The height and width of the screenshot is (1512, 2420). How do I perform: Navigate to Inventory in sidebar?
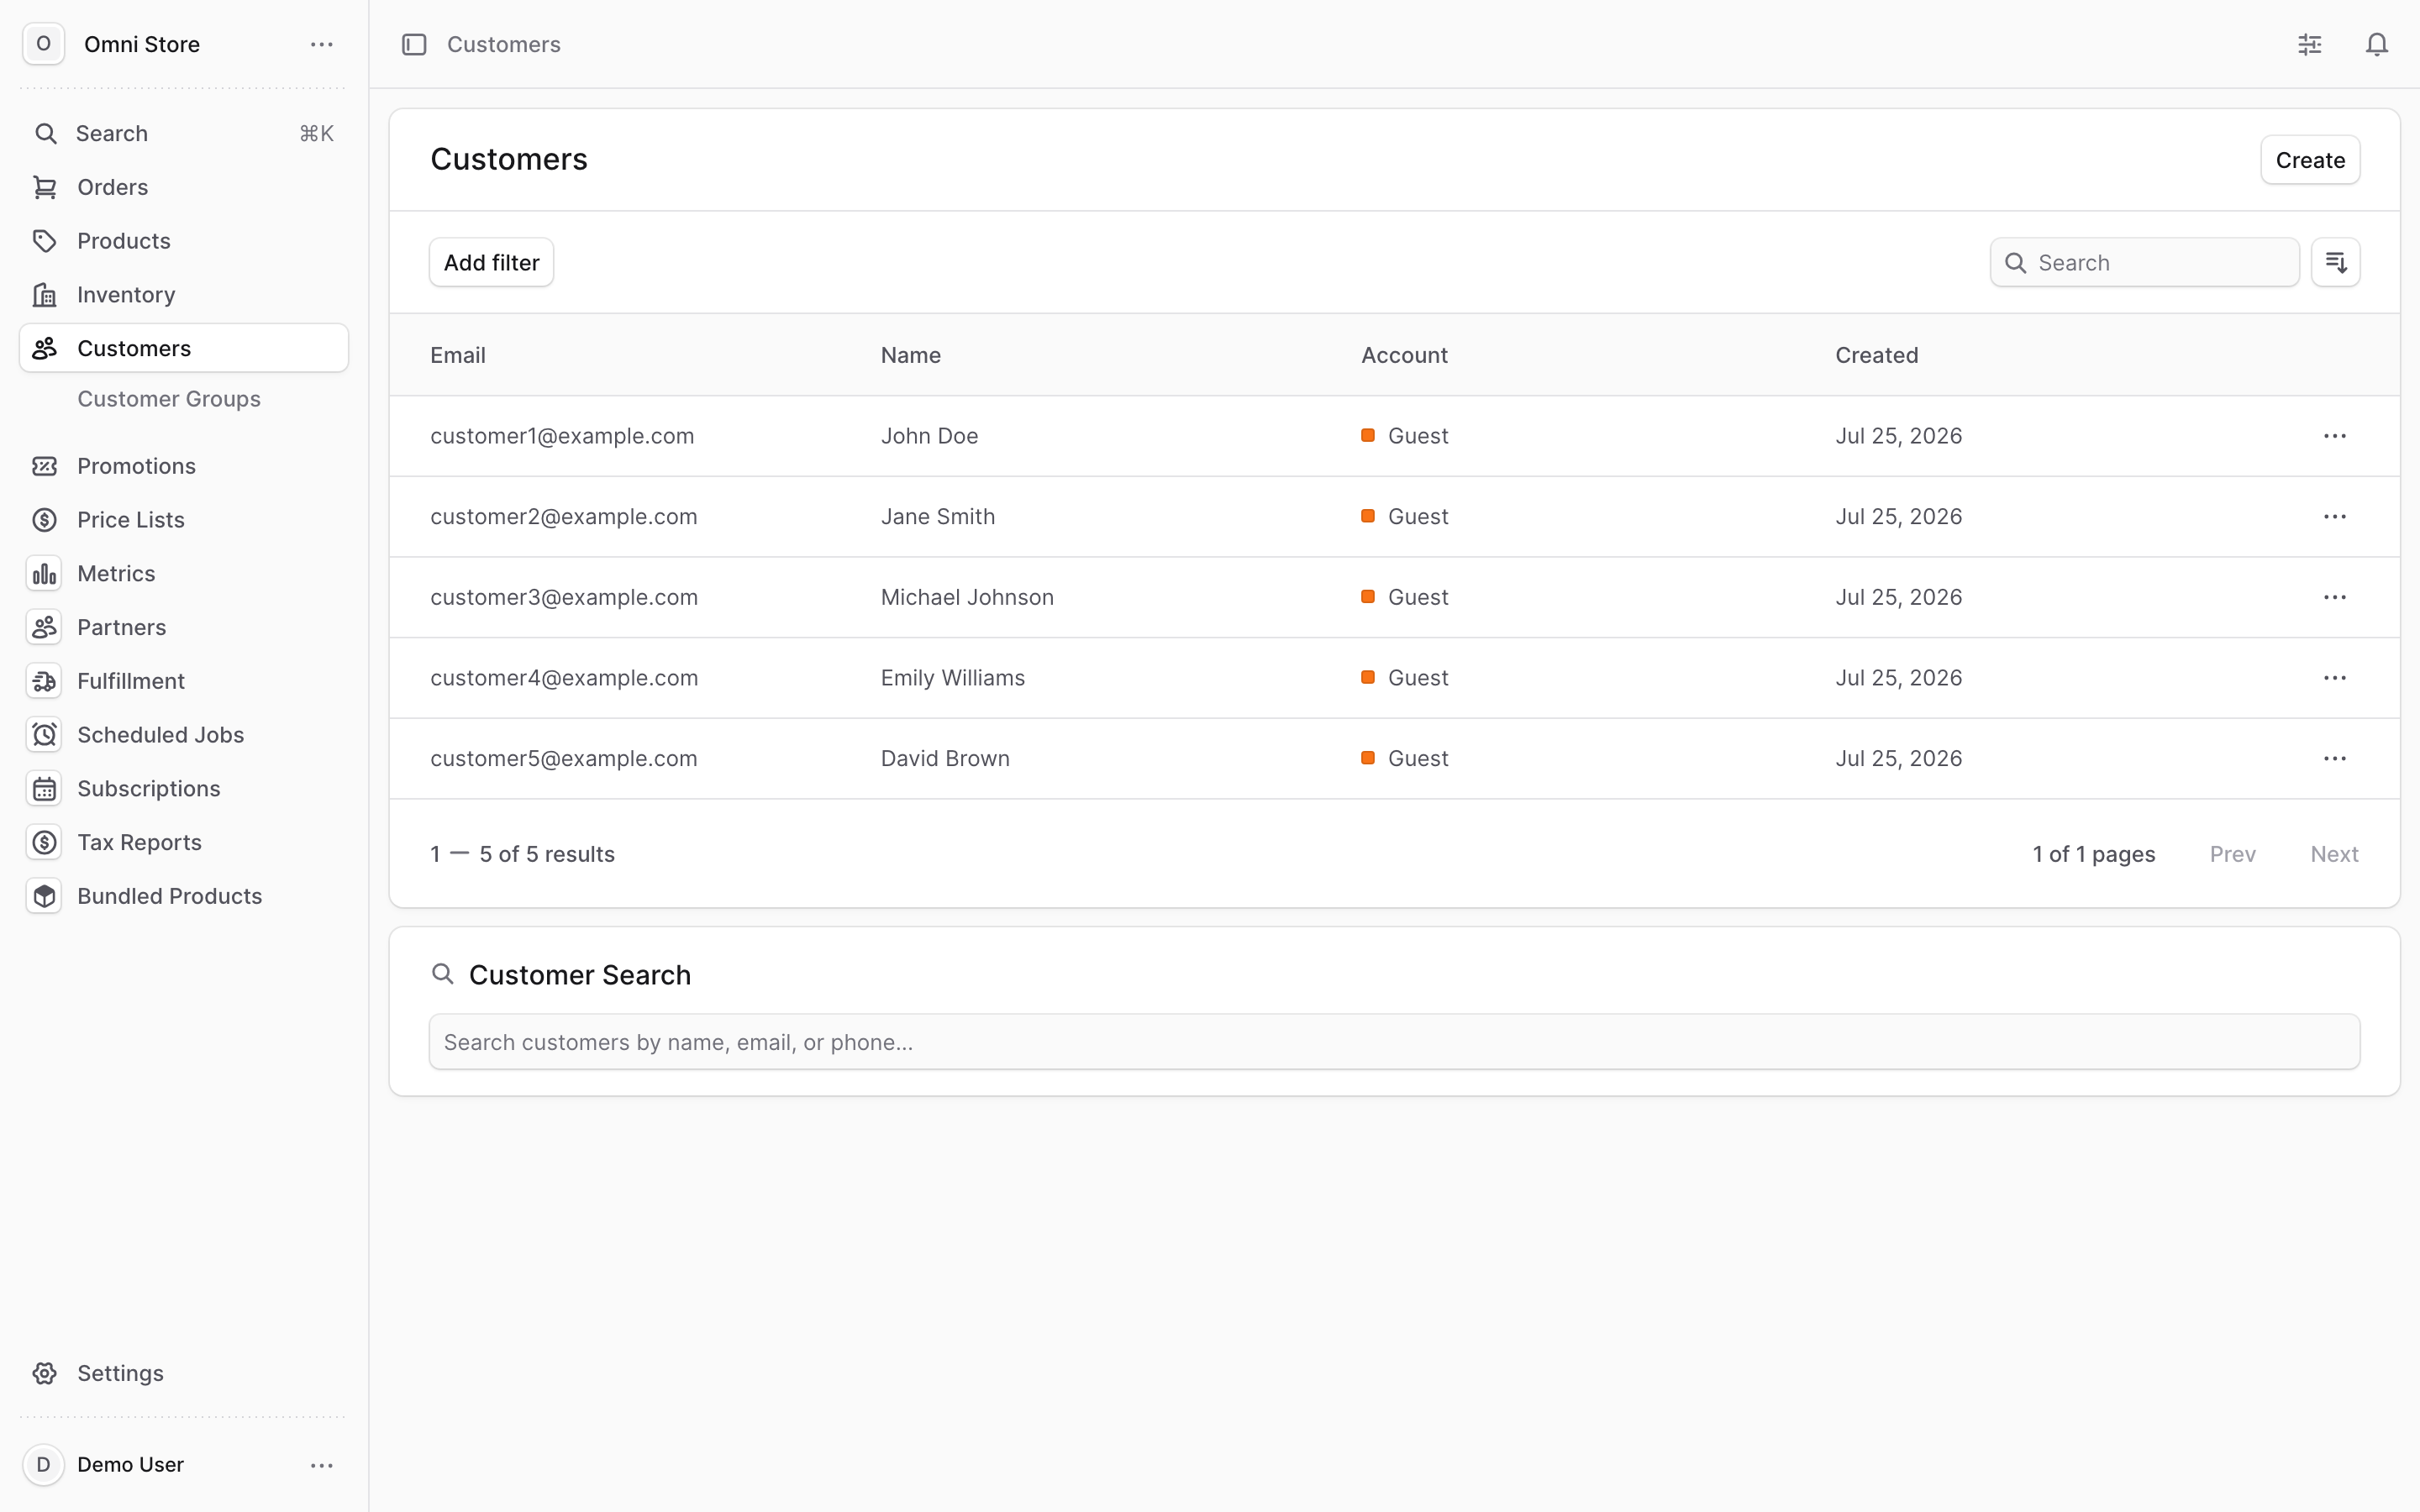[x=184, y=295]
